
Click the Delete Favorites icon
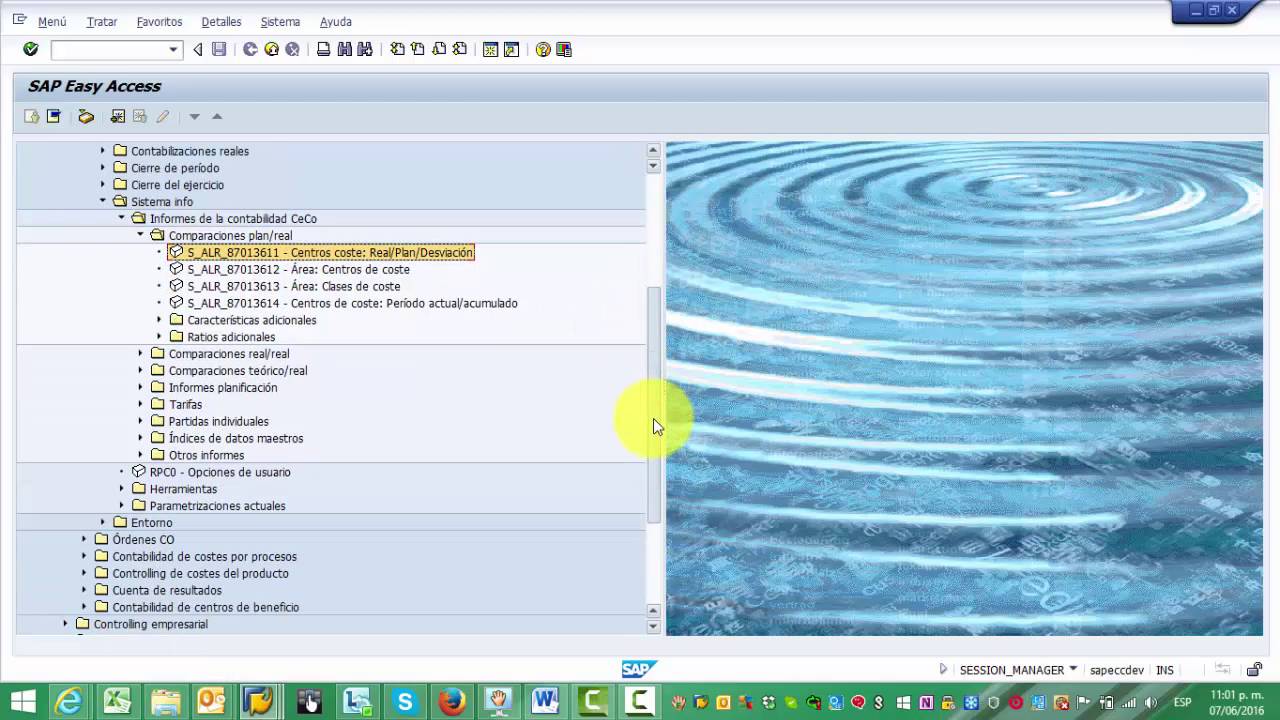[x=140, y=117]
